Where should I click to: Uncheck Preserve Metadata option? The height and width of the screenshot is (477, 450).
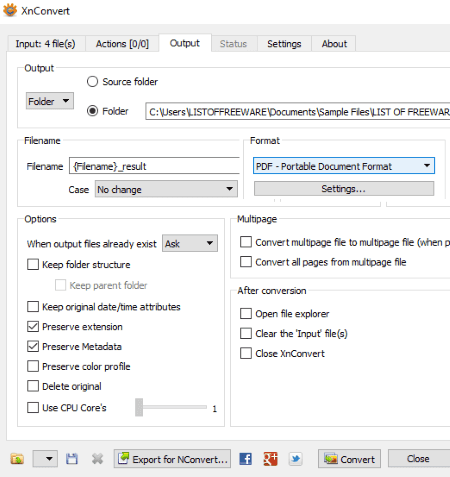point(33,347)
